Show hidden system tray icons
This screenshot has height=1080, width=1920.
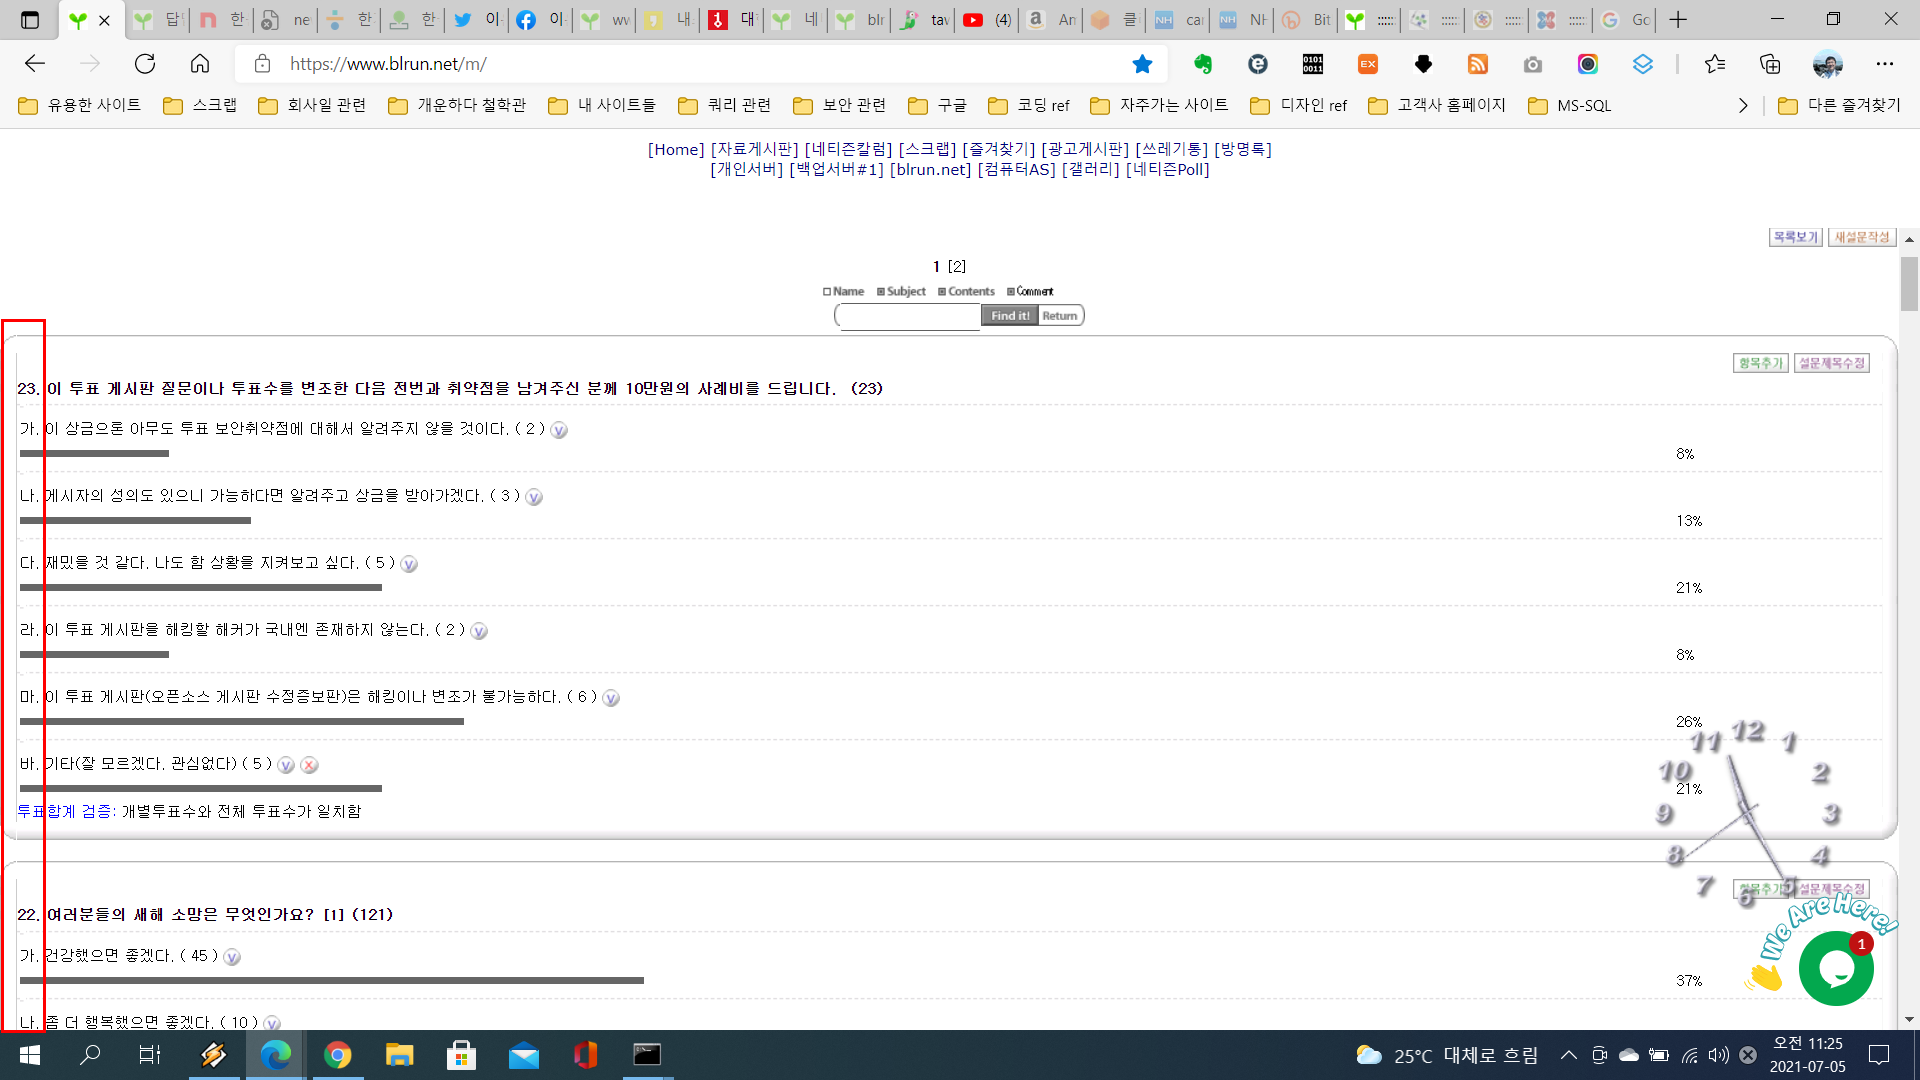coord(1569,1055)
